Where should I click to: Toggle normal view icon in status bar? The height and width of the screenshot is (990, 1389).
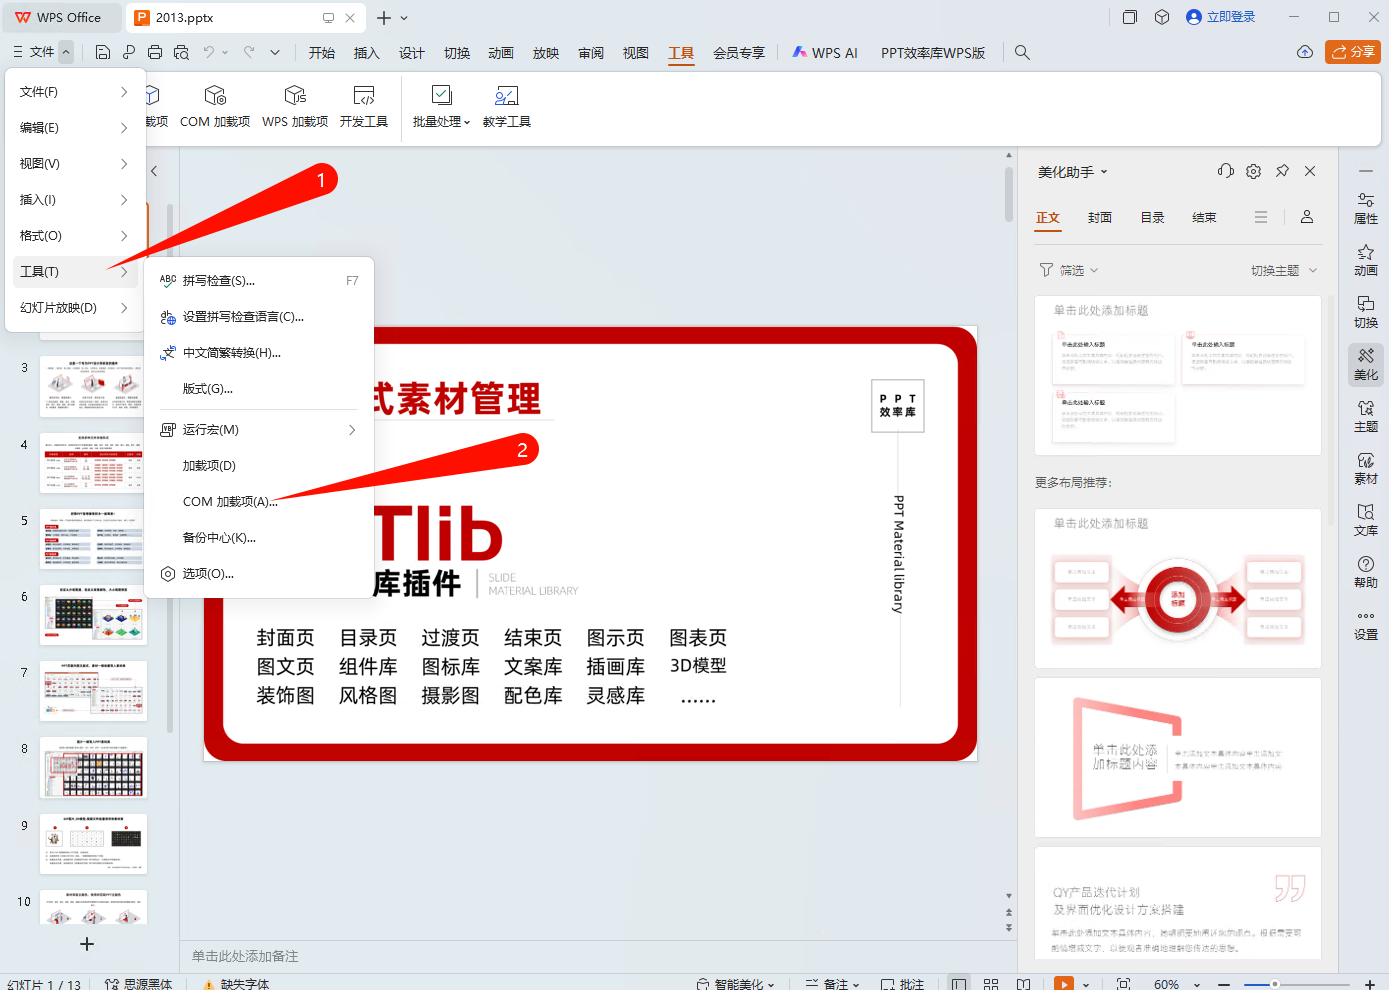coord(959,984)
